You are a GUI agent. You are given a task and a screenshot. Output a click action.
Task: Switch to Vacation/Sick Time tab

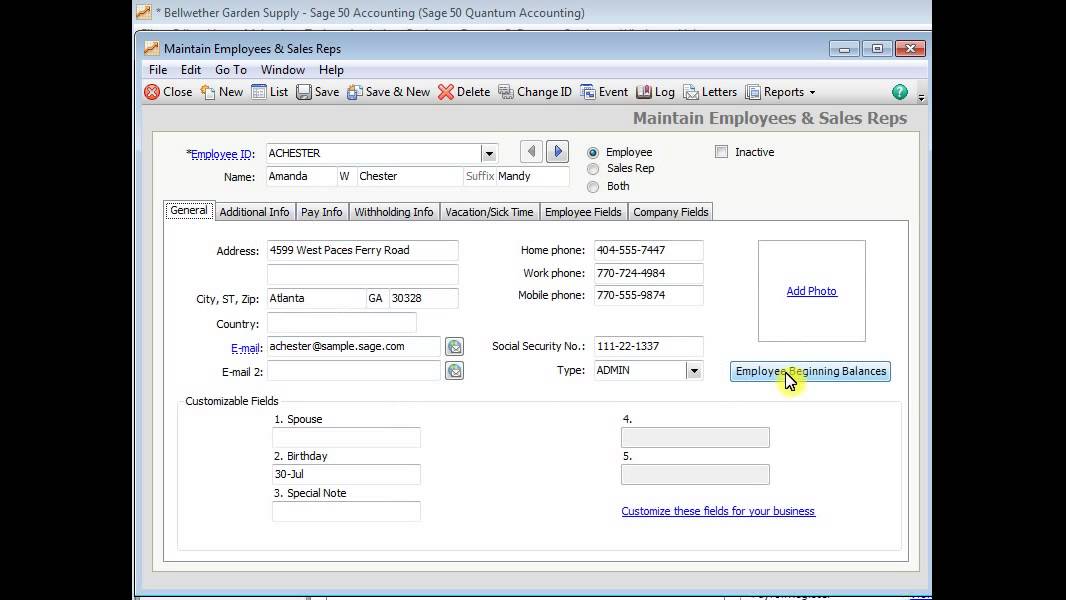pos(489,212)
